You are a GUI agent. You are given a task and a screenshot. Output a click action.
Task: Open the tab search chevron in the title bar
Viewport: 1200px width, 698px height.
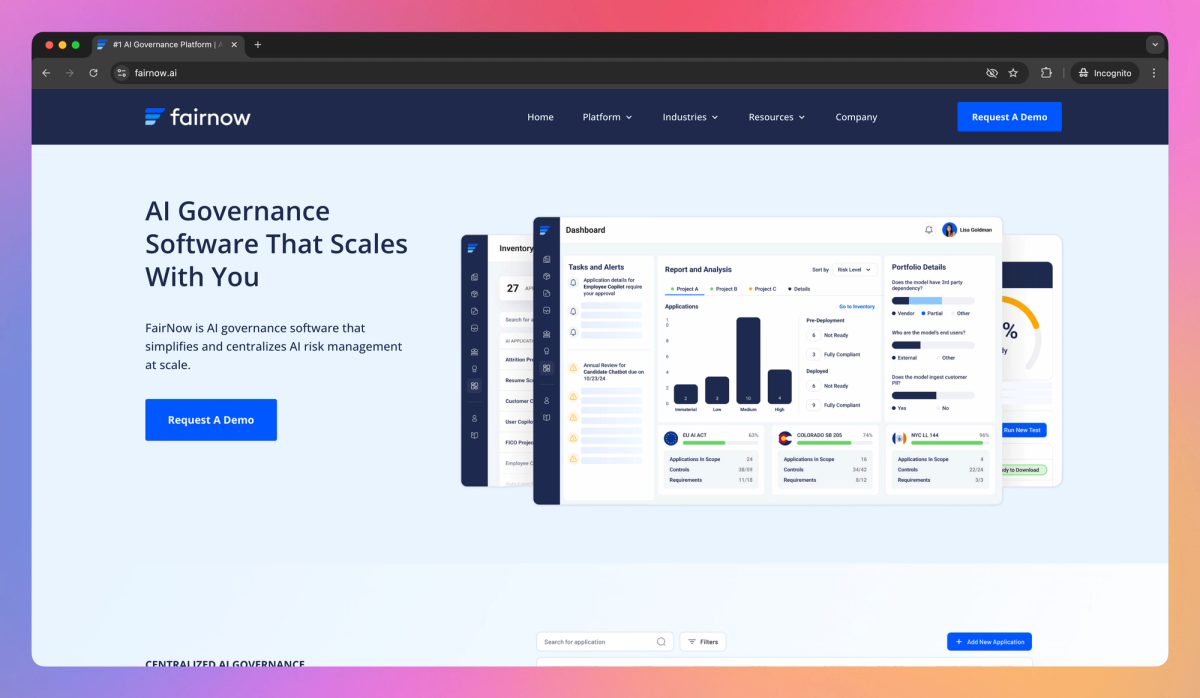coord(1155,45)
